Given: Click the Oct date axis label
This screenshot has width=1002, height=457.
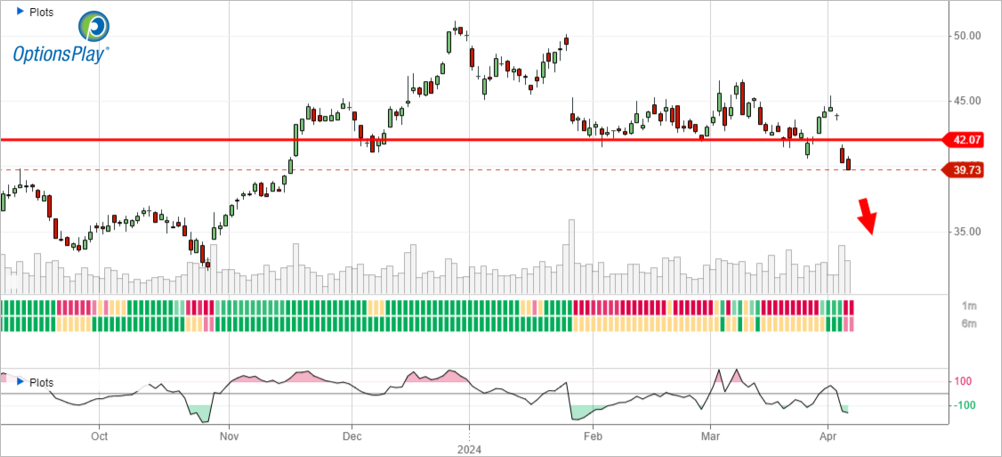Looking at the screenshot, I should pyautogui.click(x=99, y=436).
